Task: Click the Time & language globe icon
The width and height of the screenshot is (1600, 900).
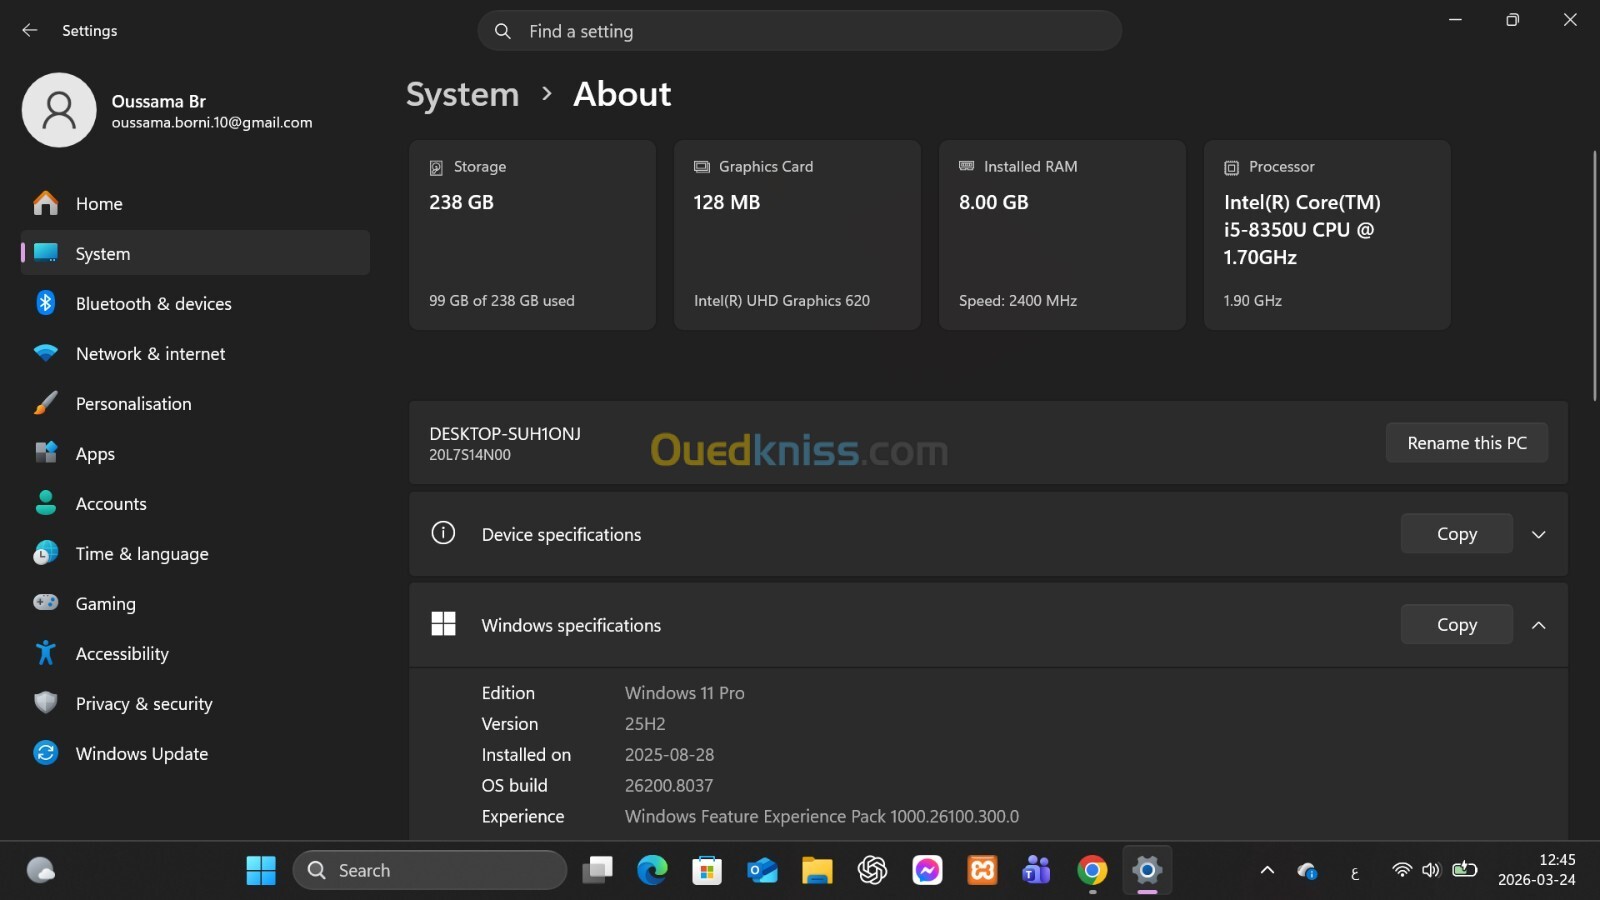Action: pyautogui.click(x=46, y=553)
